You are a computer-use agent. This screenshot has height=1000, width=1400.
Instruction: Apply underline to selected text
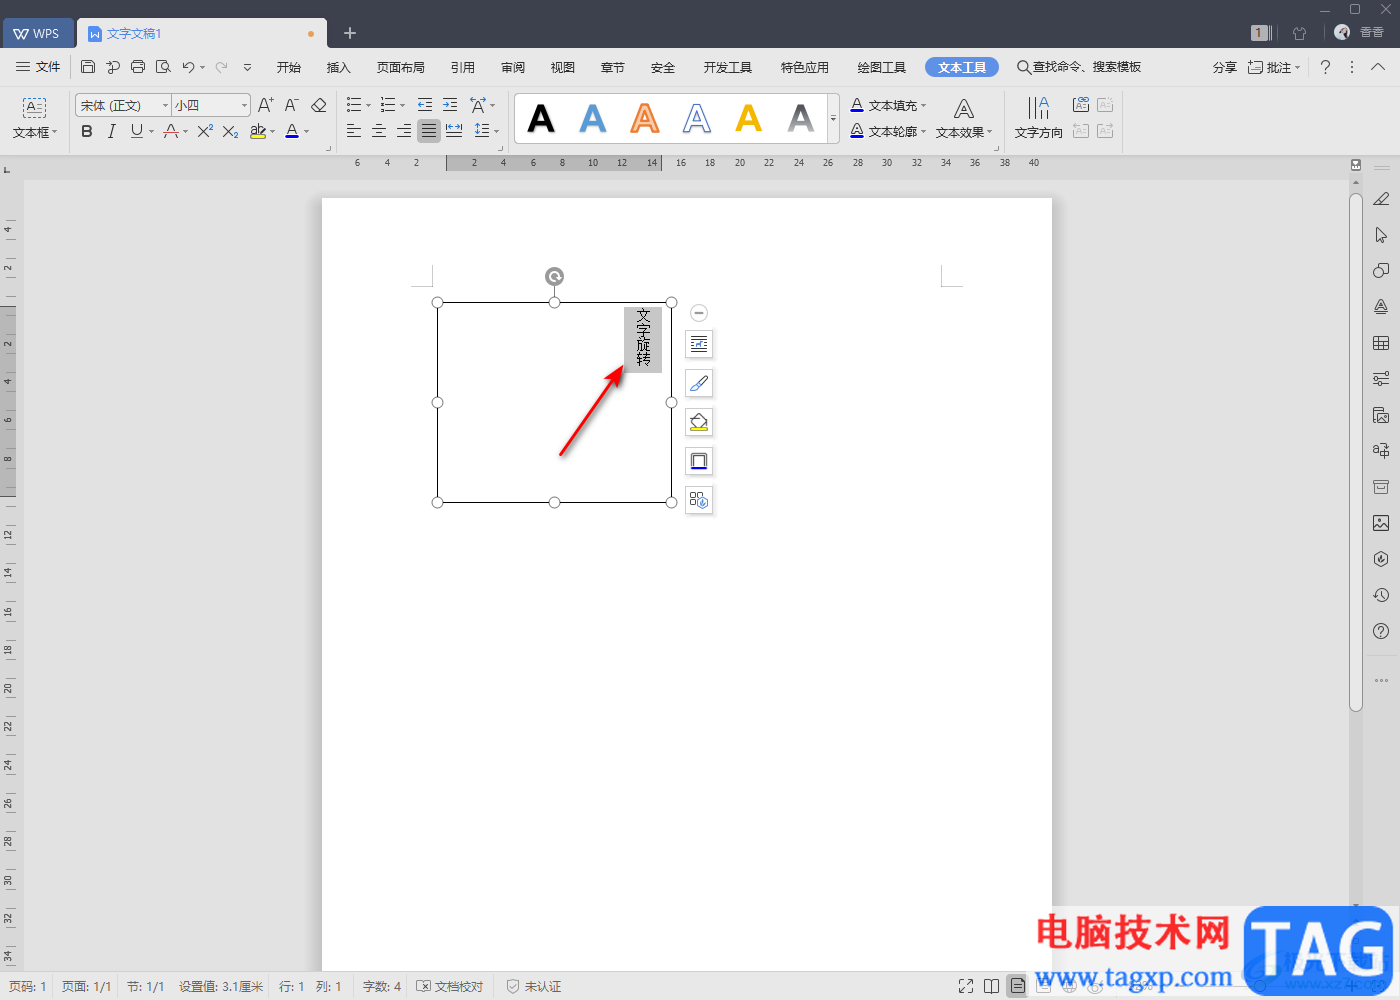(x=137, y=131)
